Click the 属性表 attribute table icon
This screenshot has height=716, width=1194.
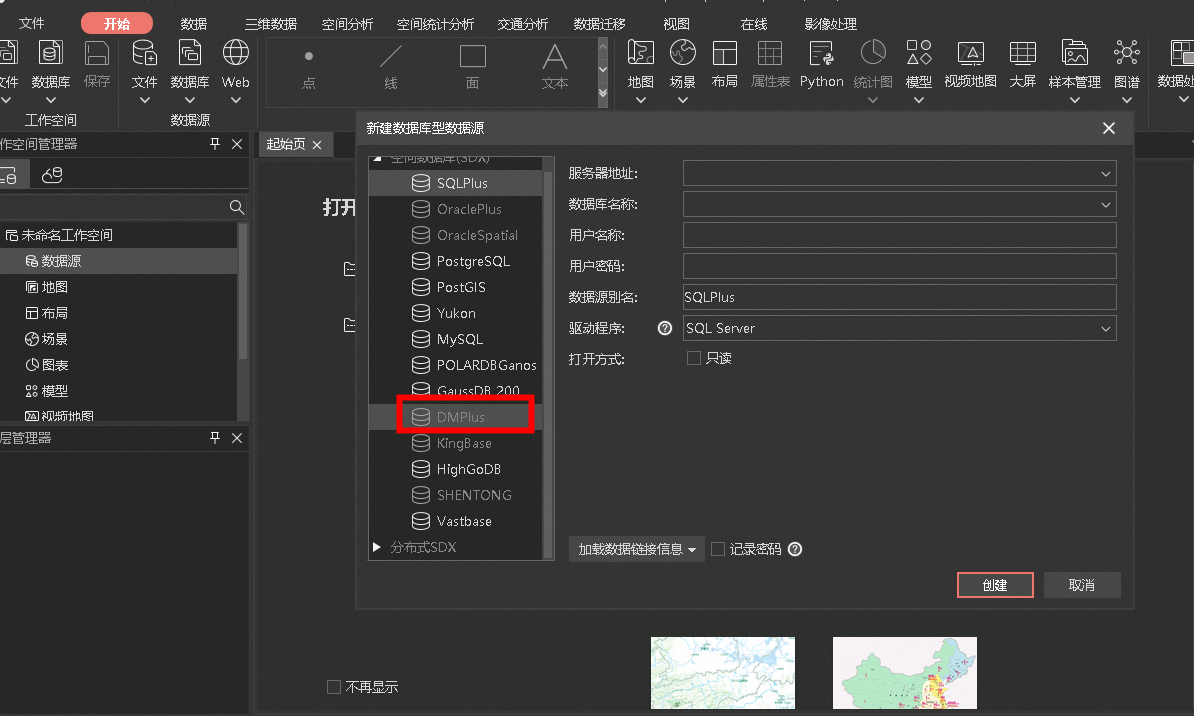click(770, 53)
